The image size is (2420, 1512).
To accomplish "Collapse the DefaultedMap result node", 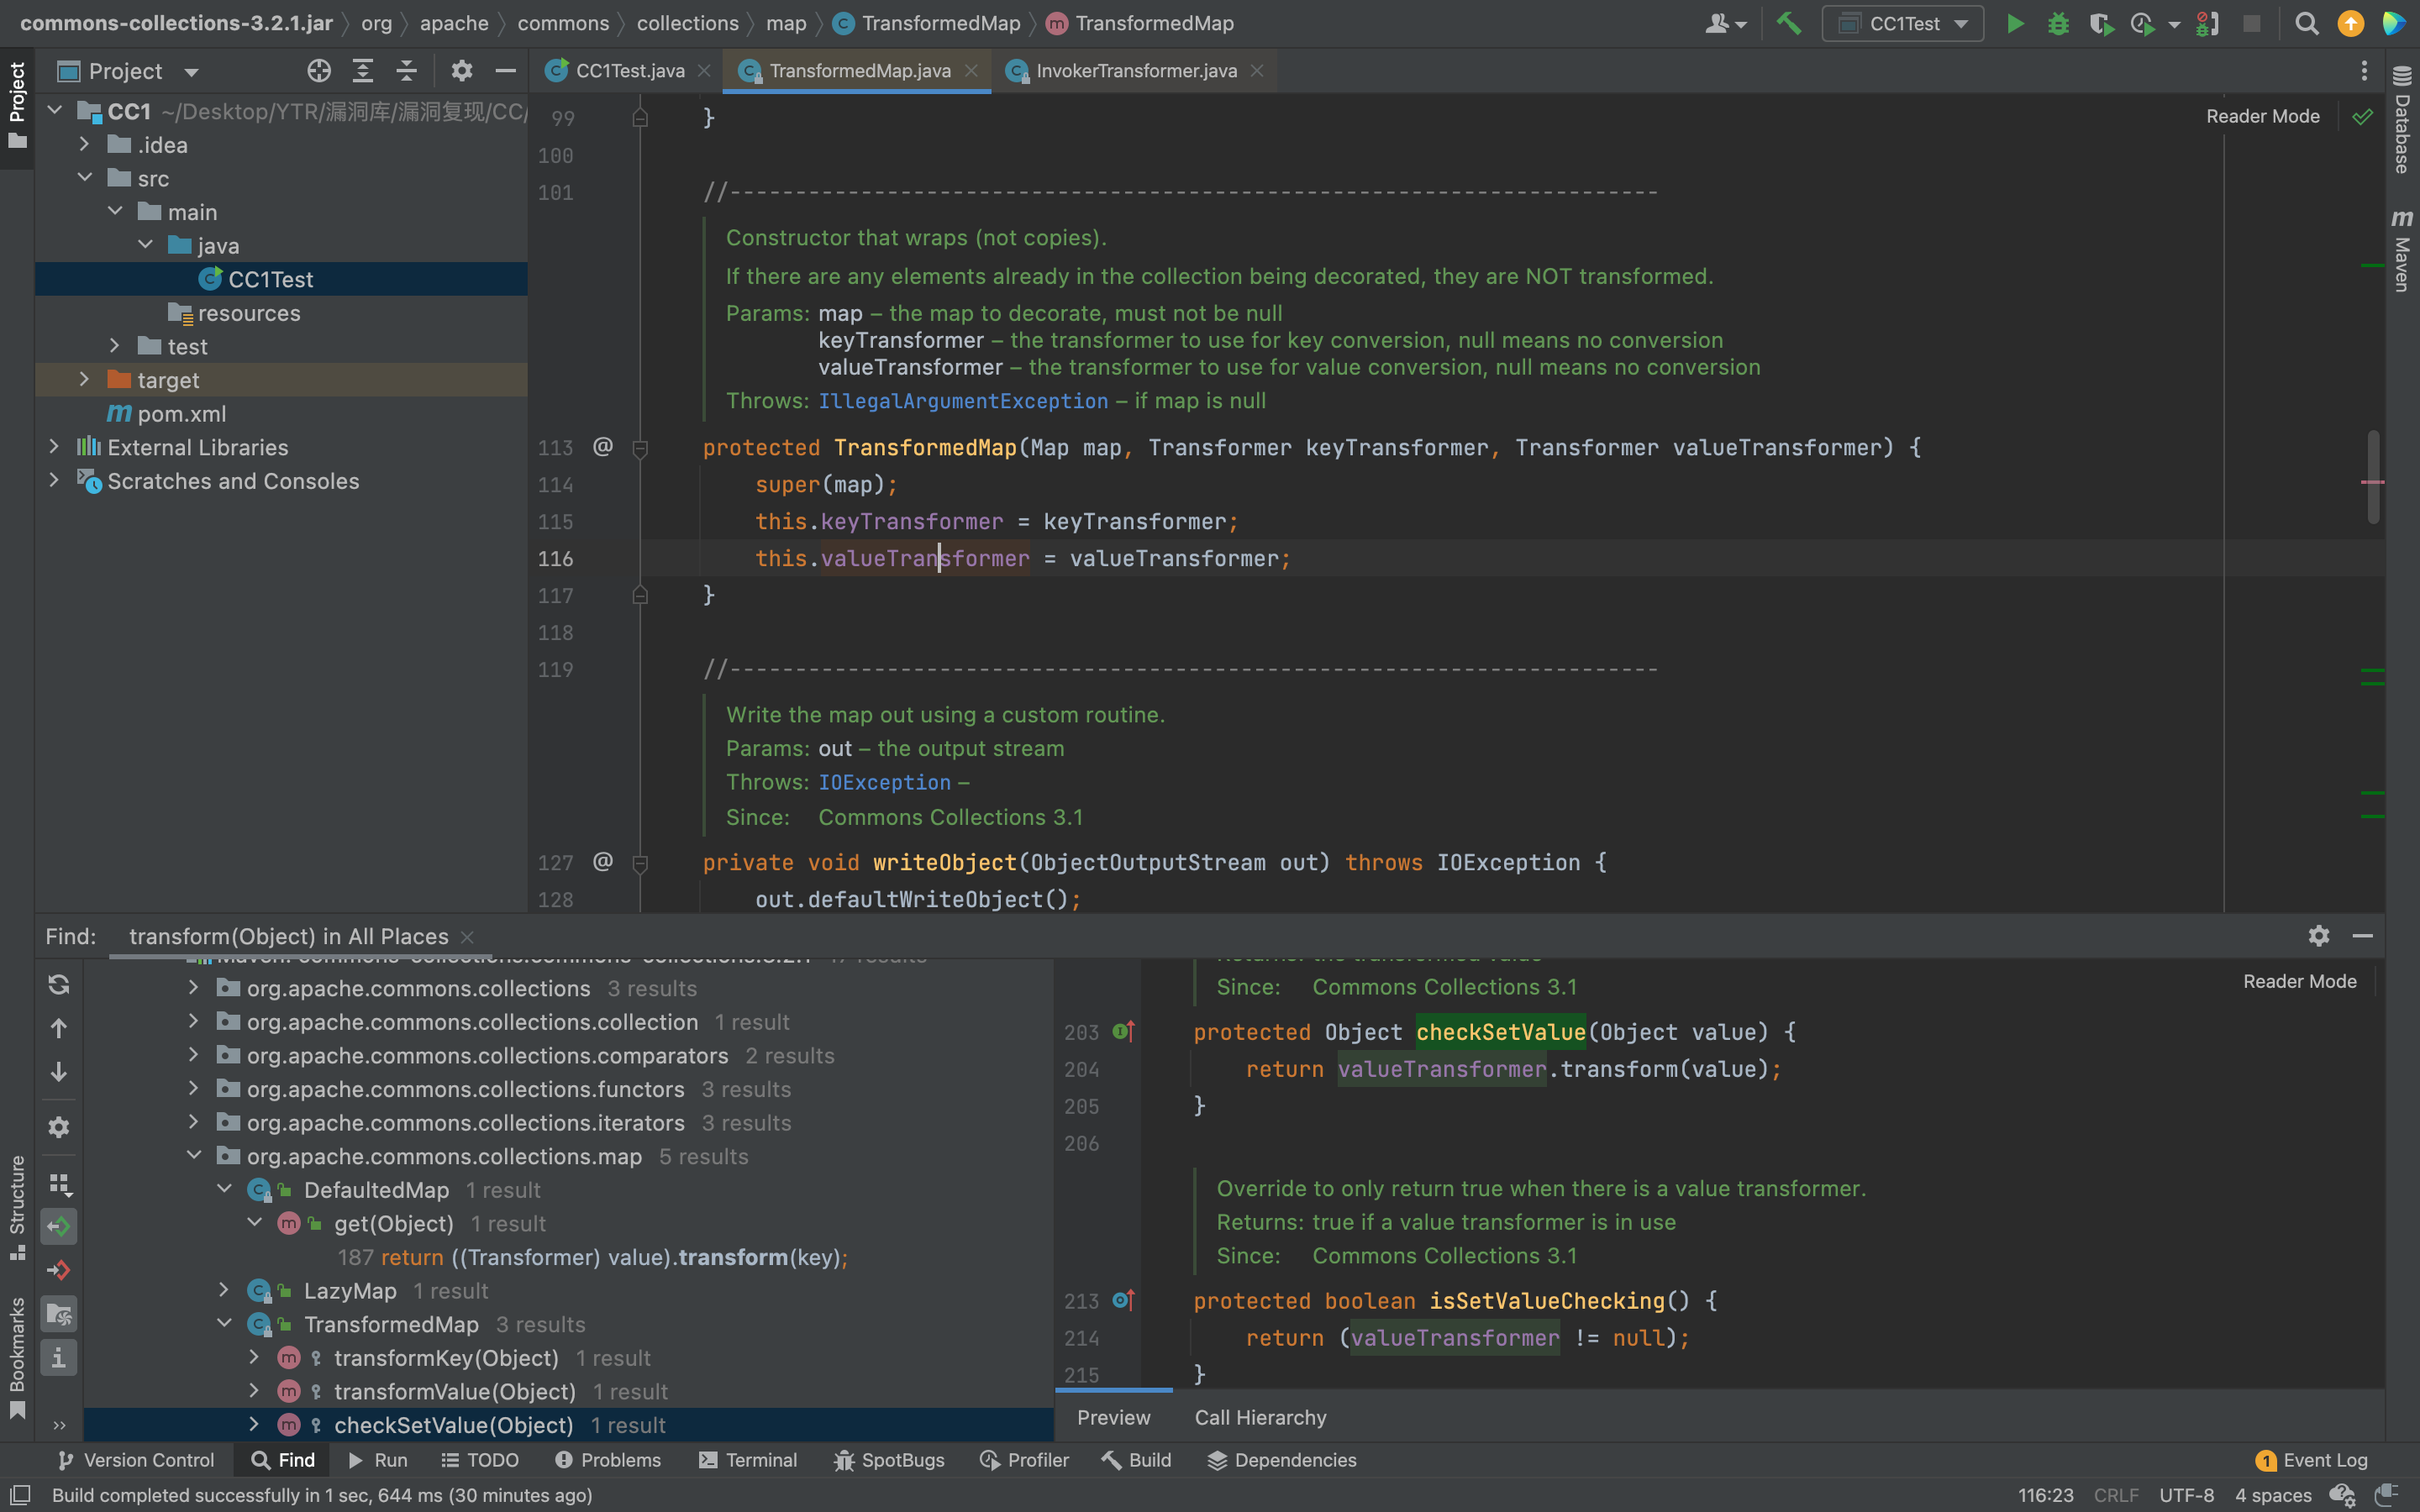I will coord(224,1190).
